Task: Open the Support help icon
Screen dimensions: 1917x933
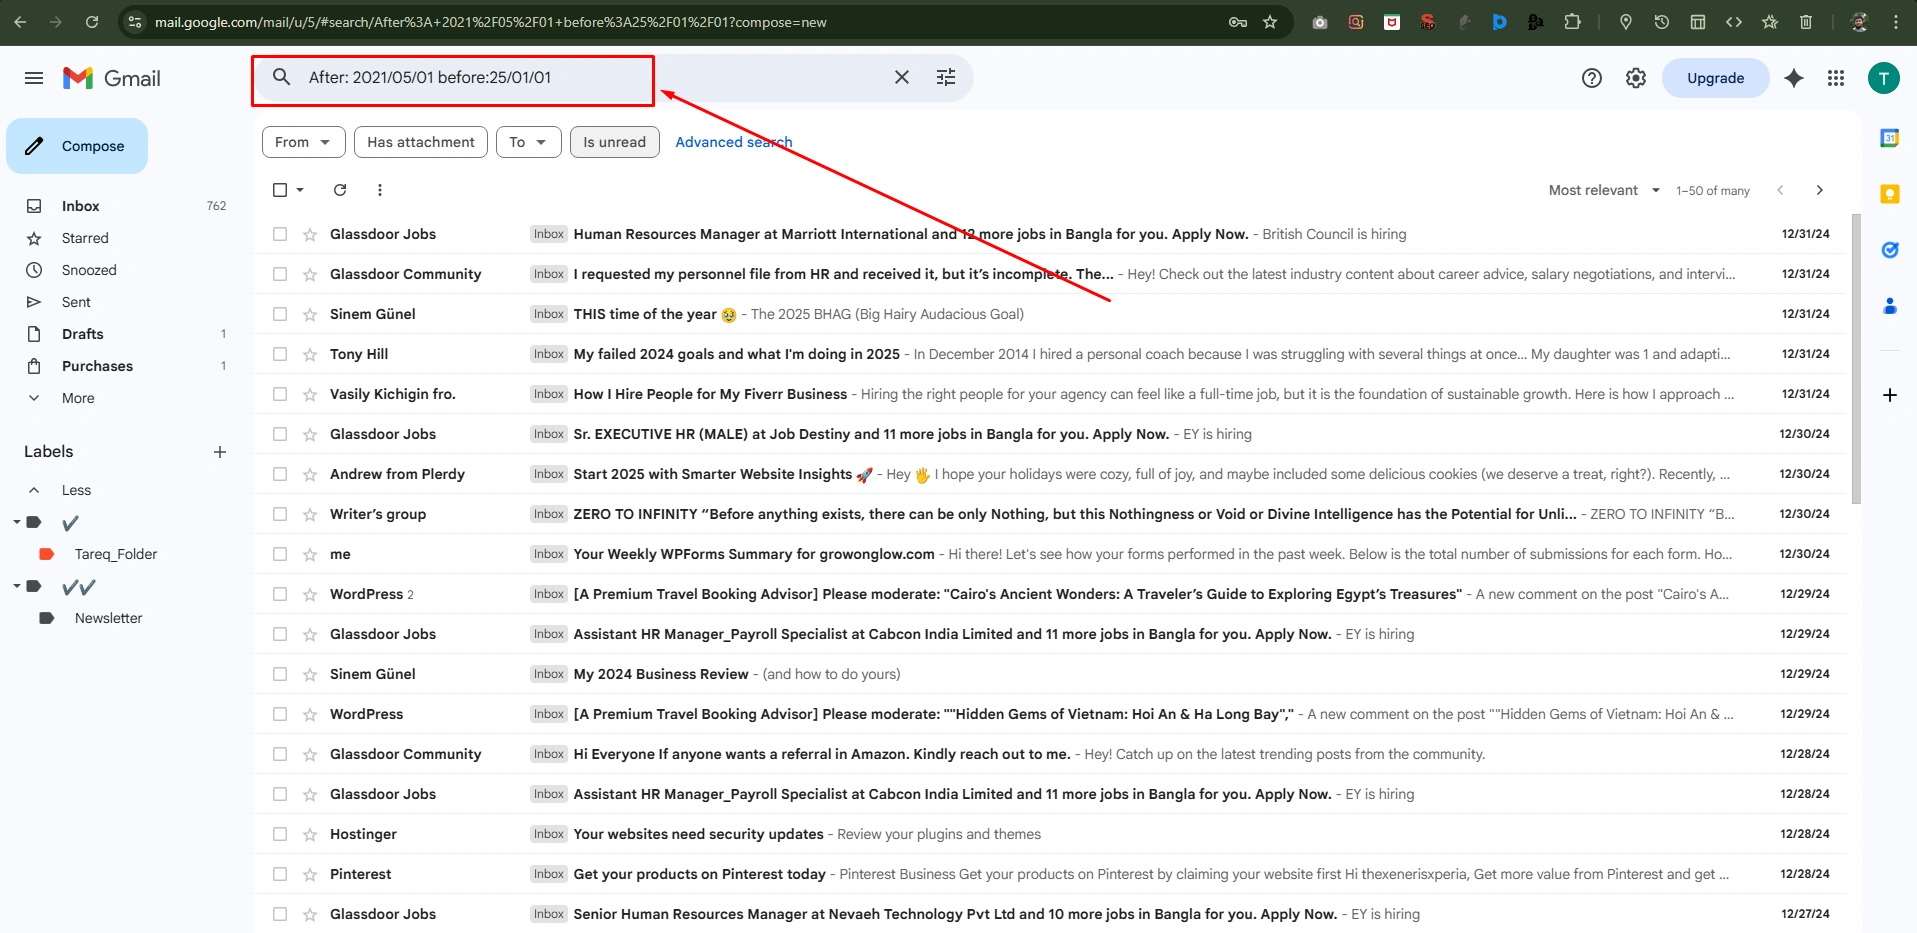Action: [1592, 78]
